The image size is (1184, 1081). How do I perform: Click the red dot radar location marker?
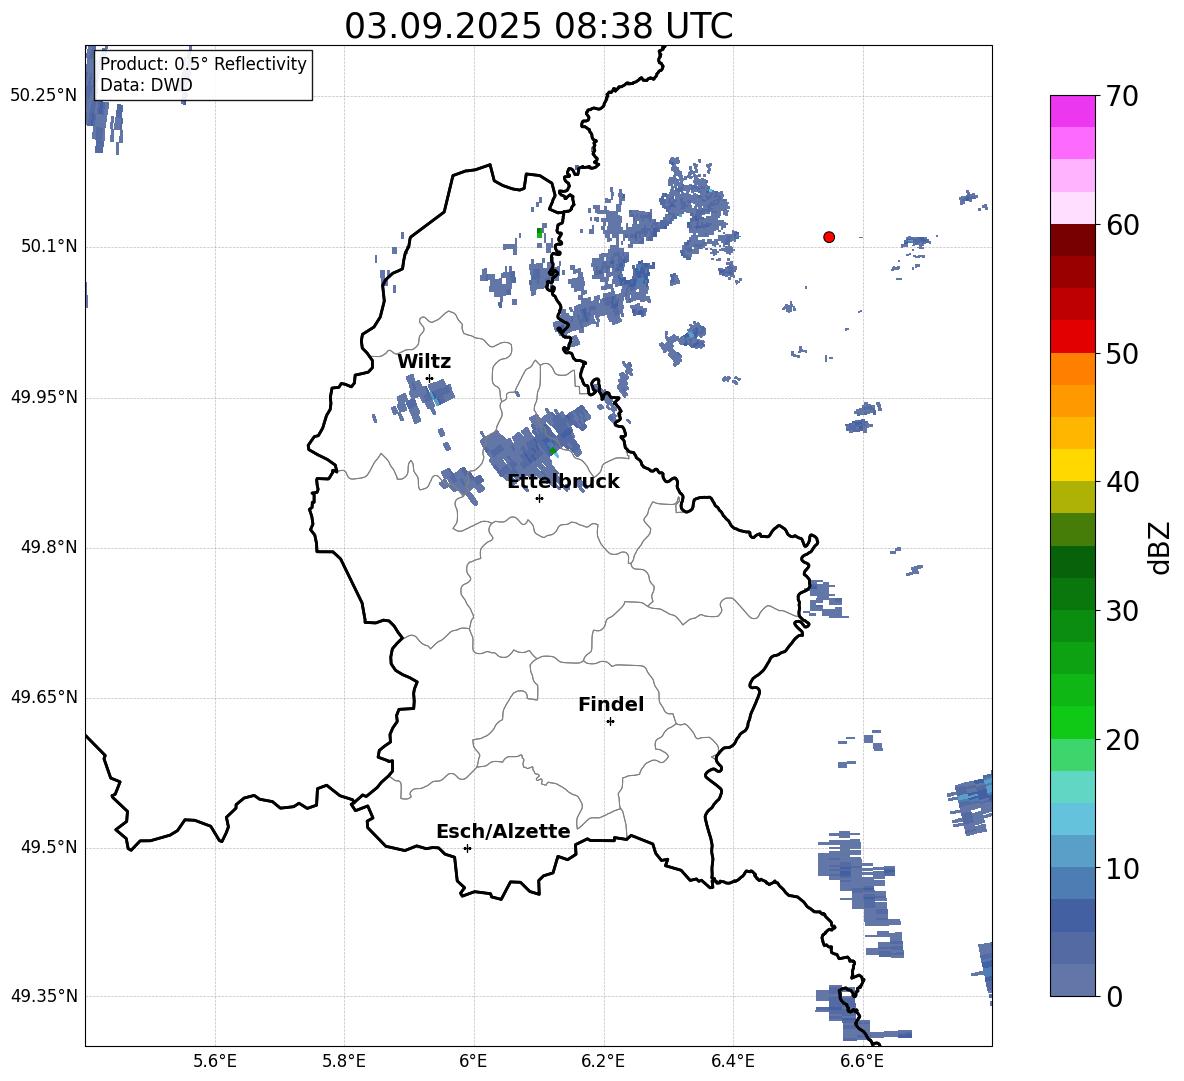tap(829, 237)
